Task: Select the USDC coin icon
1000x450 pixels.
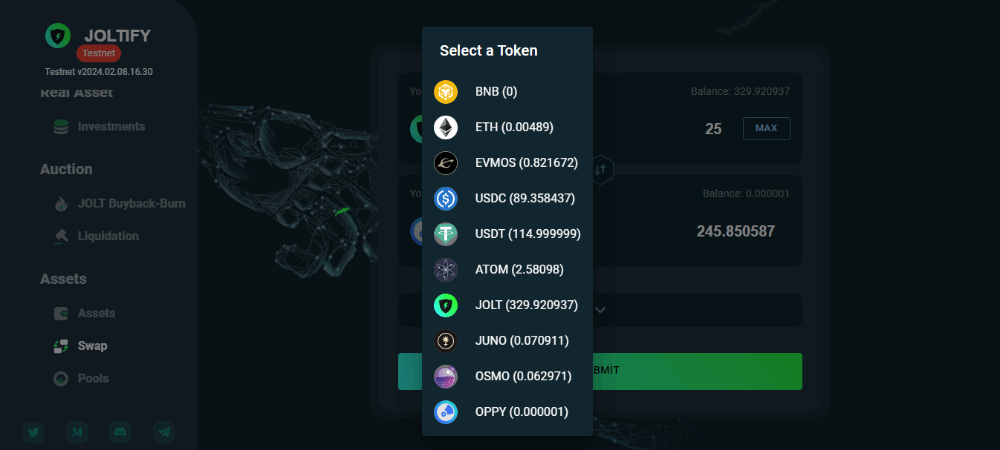Action: click(446, 199)
